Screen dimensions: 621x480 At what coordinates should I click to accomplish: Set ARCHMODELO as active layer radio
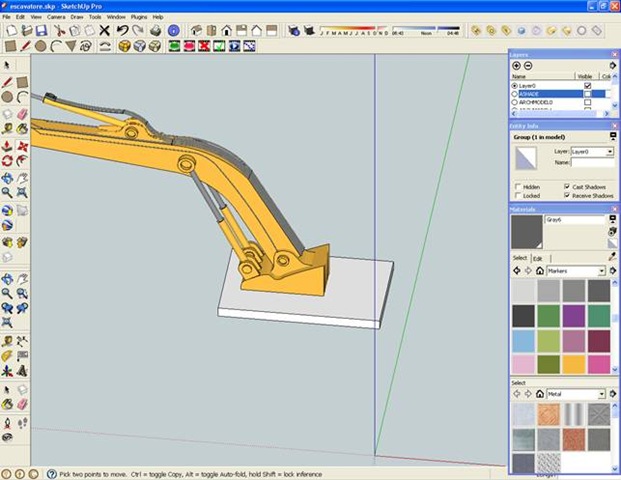tap(514, 102)
